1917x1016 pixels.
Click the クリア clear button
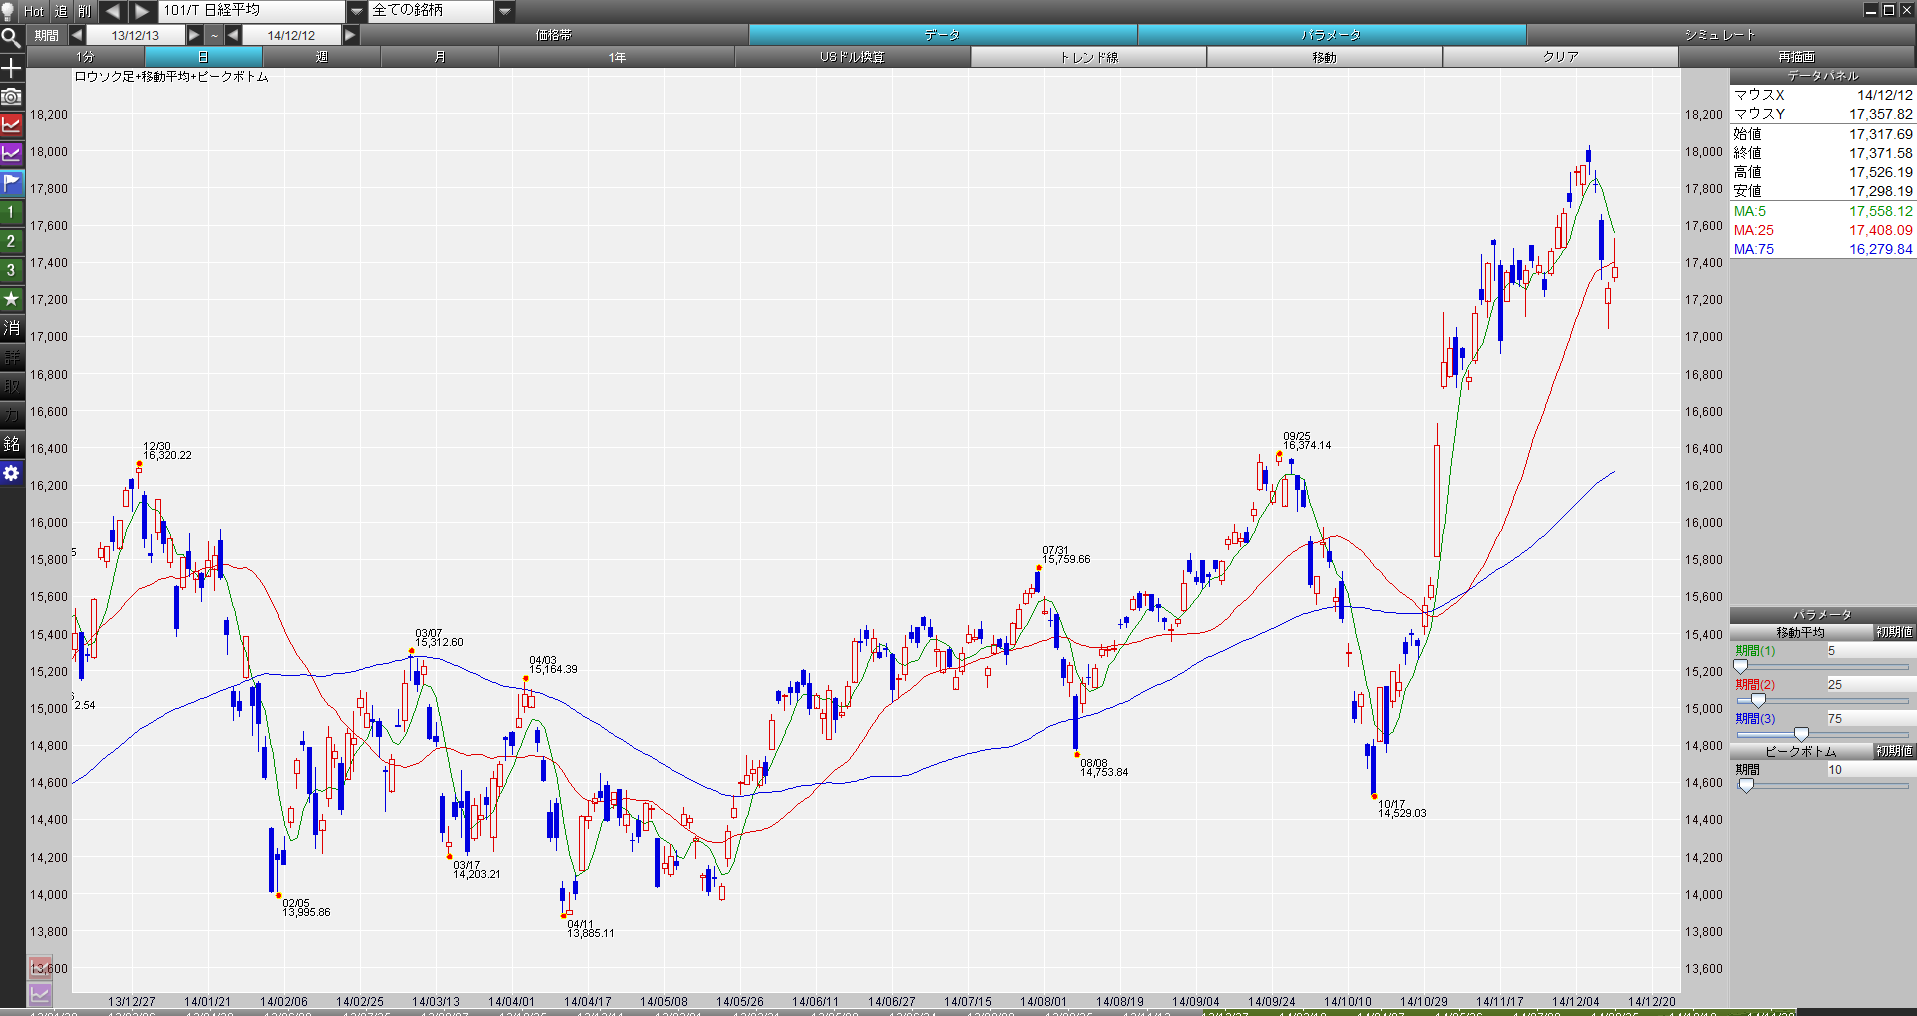pos(1560,57)
